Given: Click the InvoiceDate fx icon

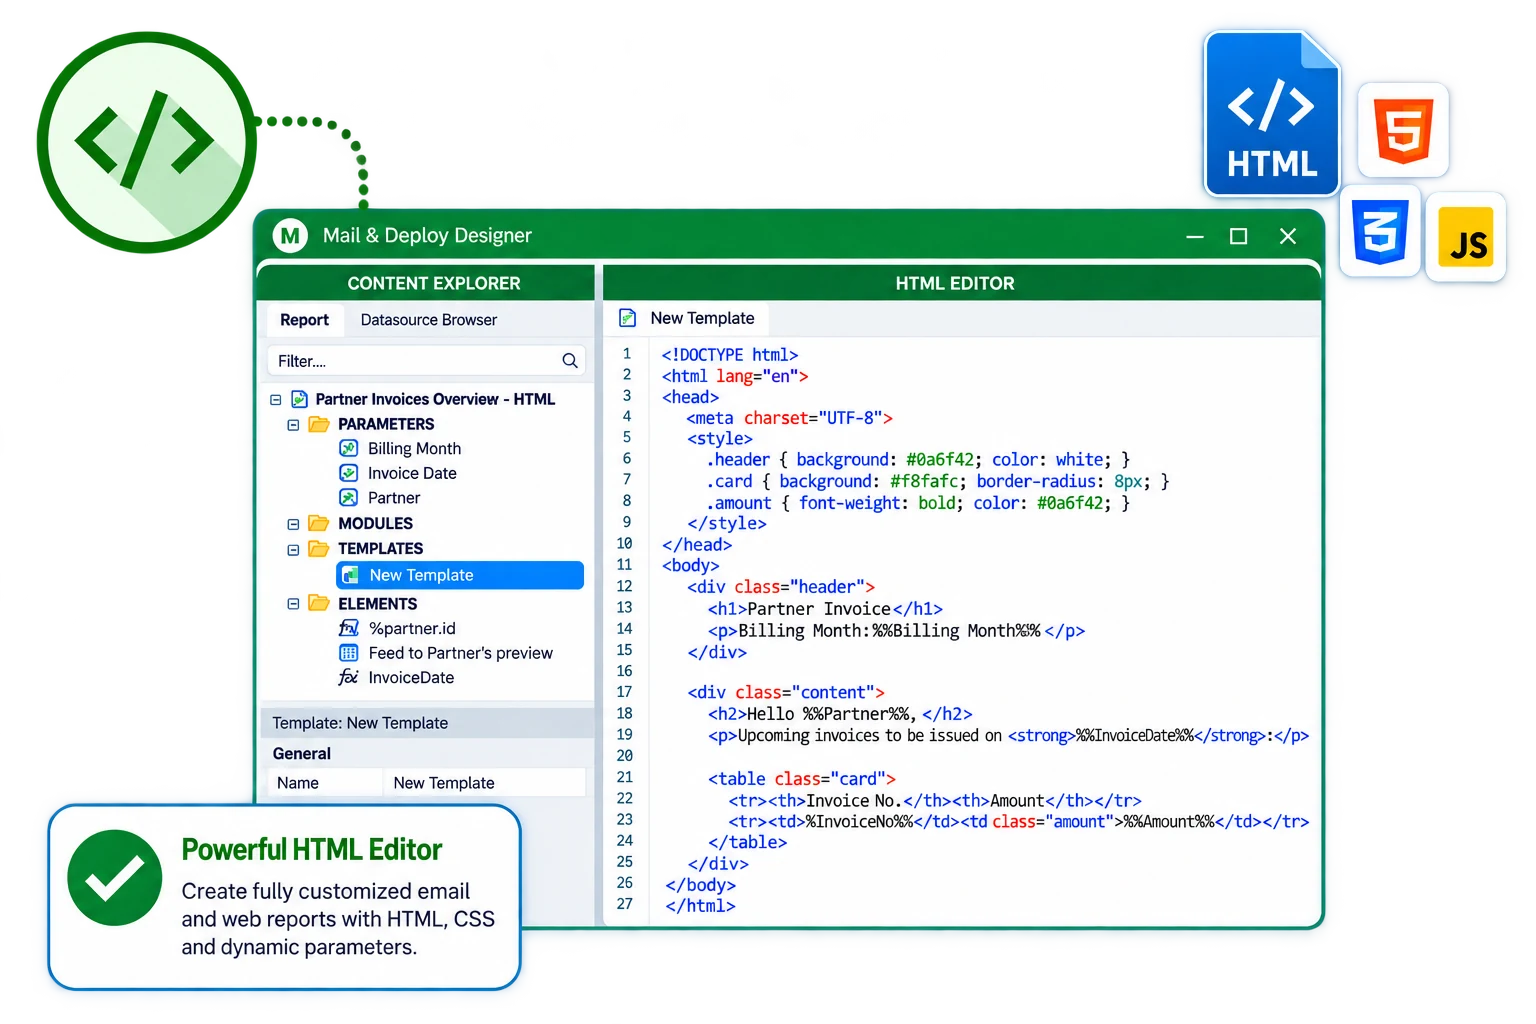Looking at the screenshot, I should [348, 677].
